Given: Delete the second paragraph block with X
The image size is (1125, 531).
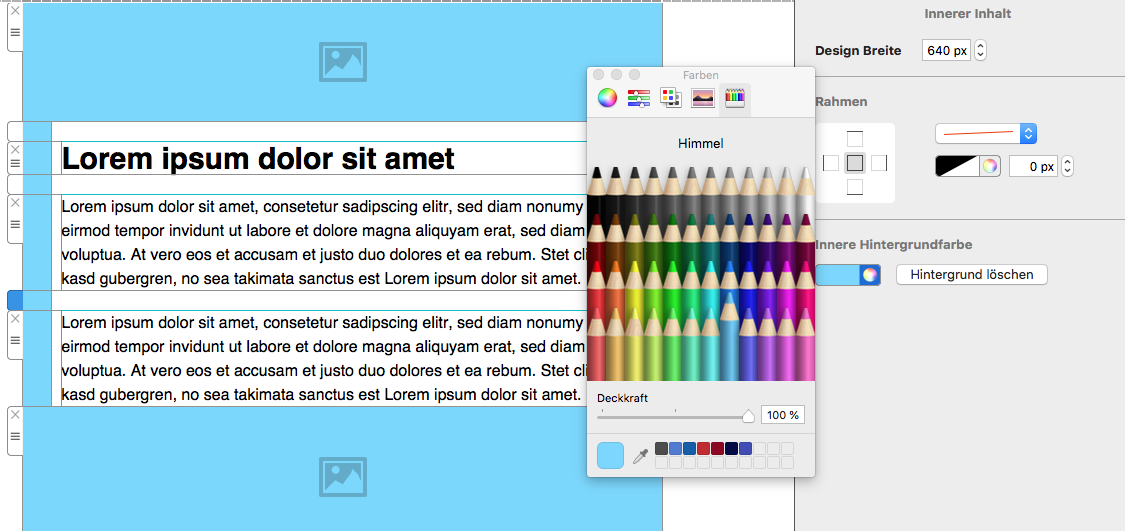Looking at the screenshot, I should click(x=15, y=318).
